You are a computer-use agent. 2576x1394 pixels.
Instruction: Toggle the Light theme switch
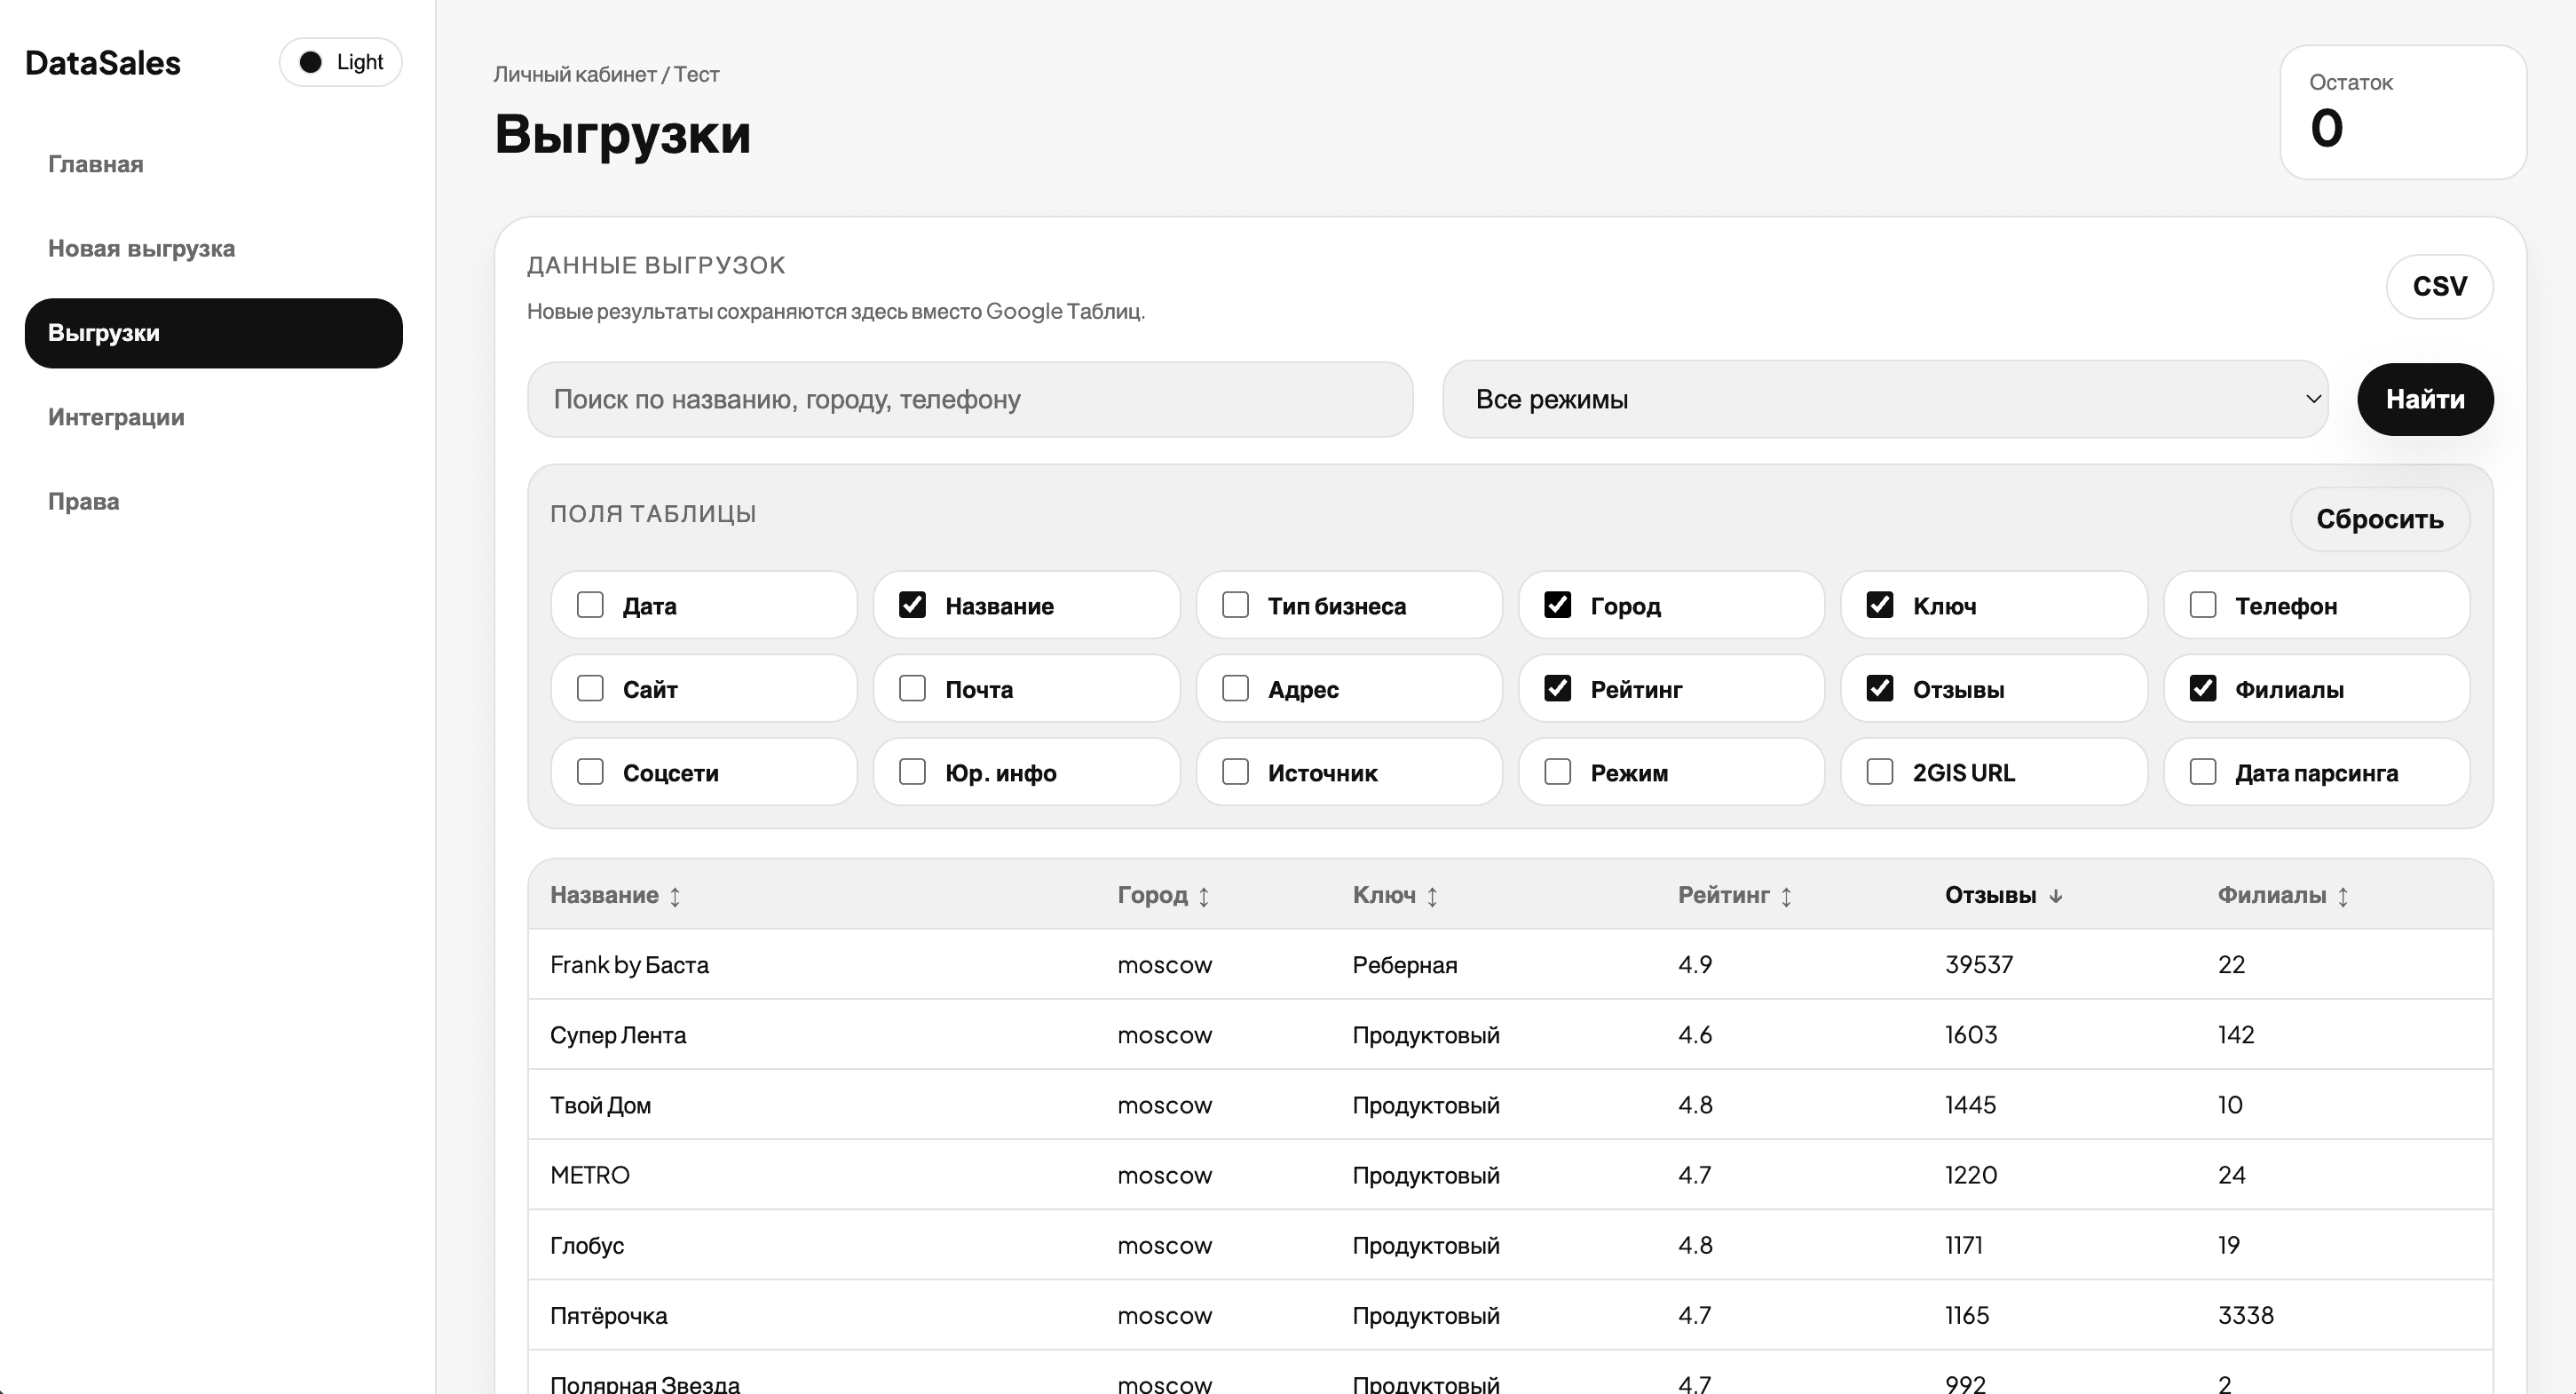click(341, 62)
